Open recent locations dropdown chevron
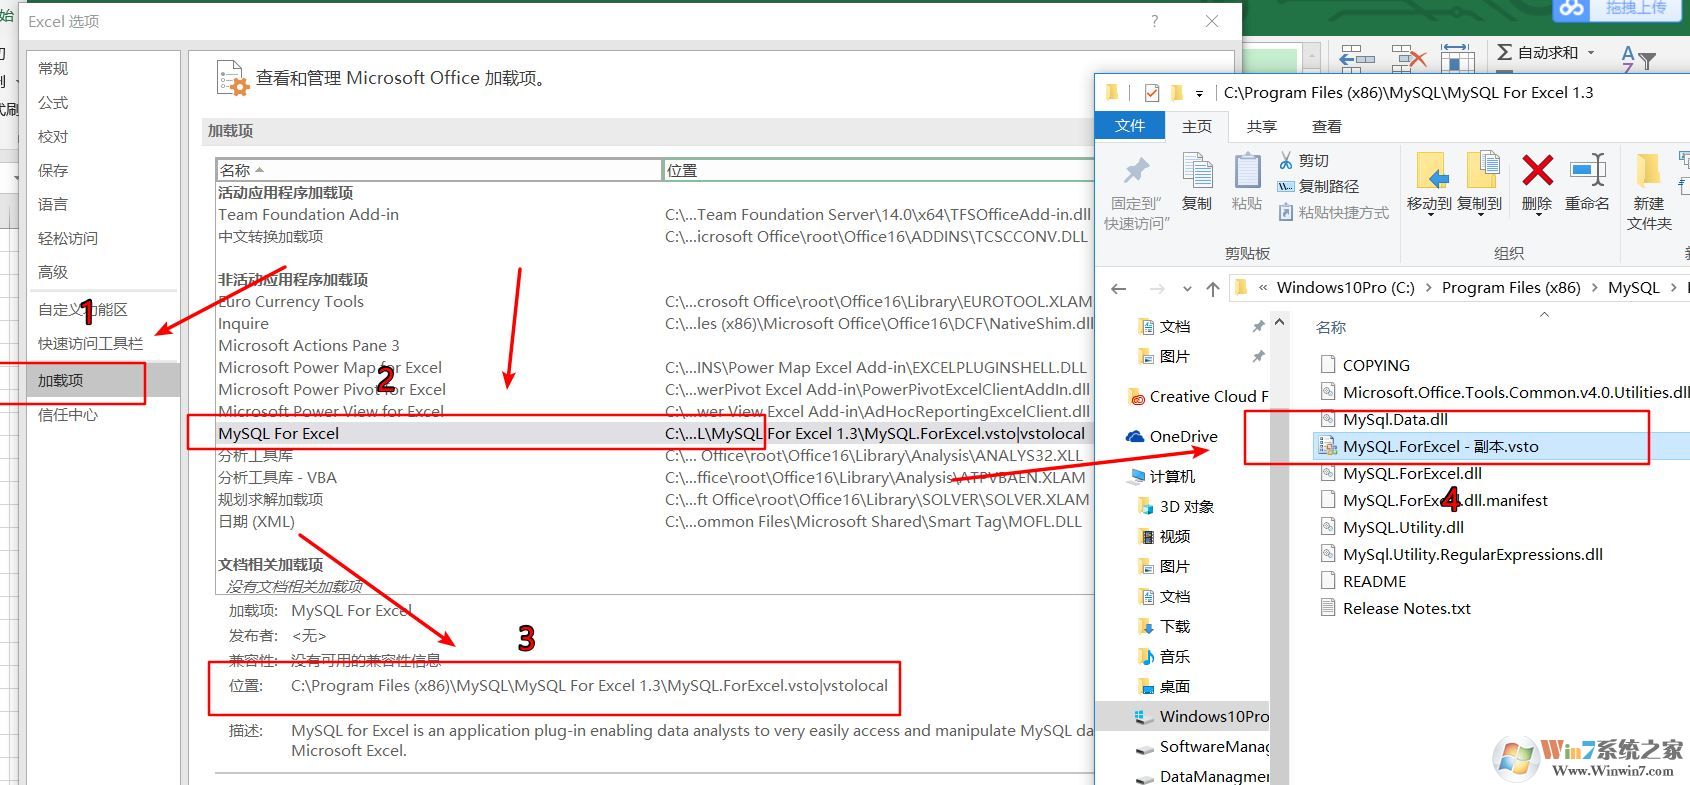 1187,289
